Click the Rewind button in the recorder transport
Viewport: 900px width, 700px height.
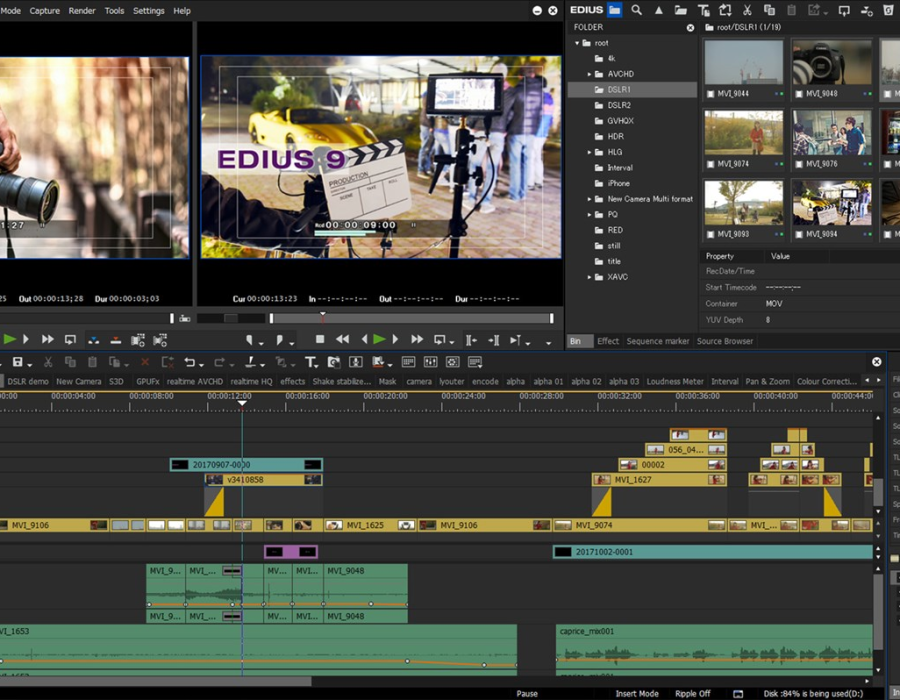tap(342, 339)
